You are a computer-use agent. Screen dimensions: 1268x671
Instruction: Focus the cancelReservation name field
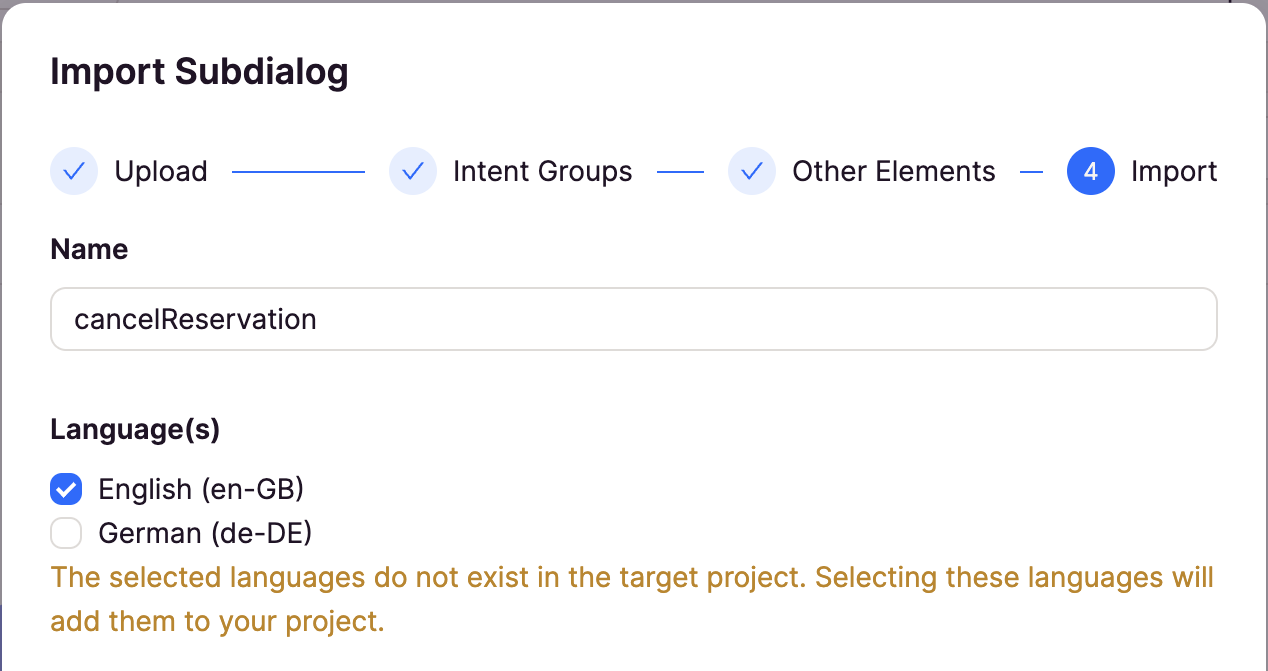point(634,319)
